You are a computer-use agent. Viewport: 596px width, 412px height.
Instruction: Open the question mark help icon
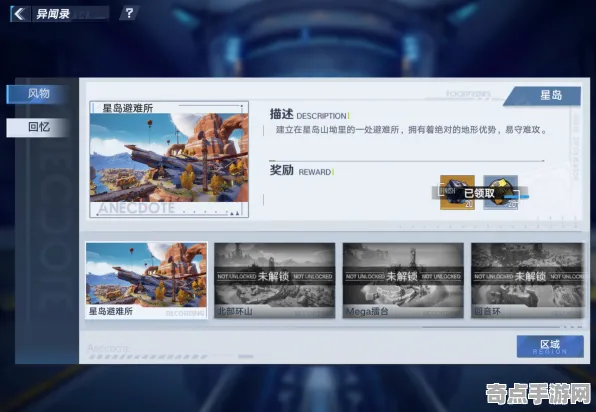click(129, 13)
